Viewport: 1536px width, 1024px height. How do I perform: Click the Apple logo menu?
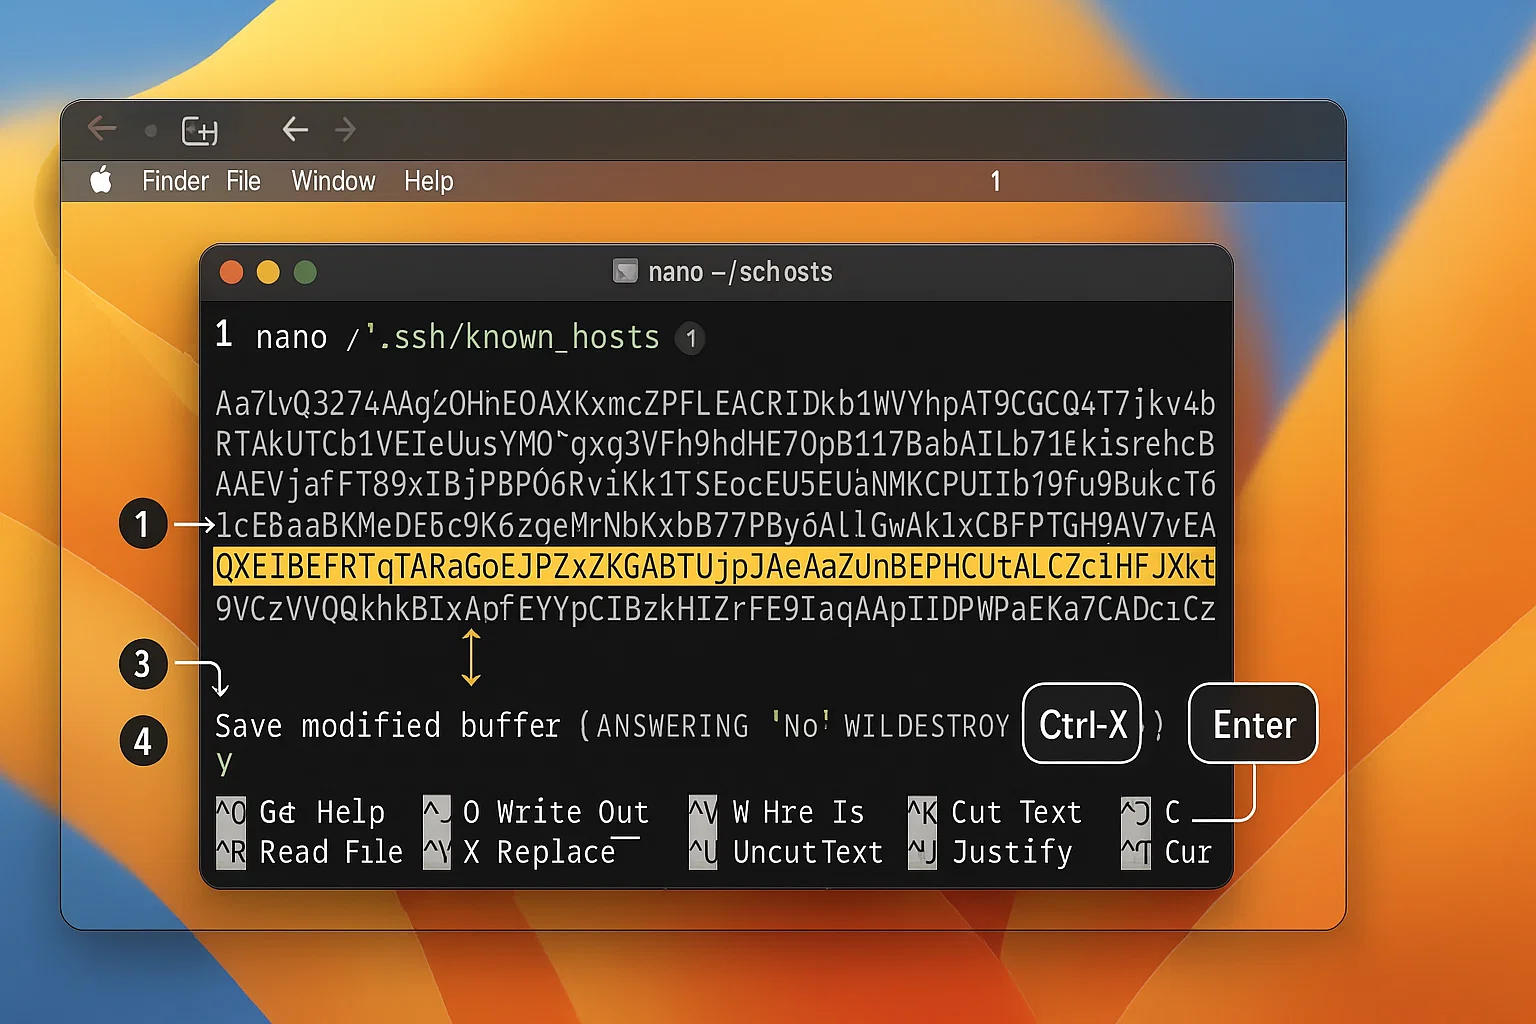coord(101,181)
